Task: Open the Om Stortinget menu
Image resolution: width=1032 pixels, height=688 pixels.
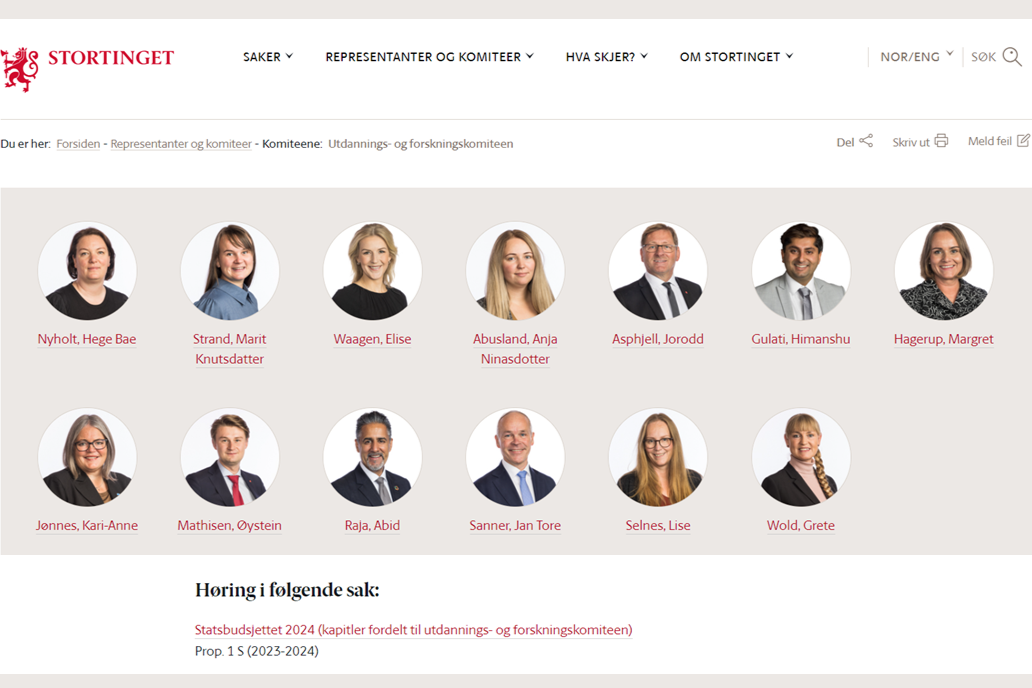Action: pos(736,57)
